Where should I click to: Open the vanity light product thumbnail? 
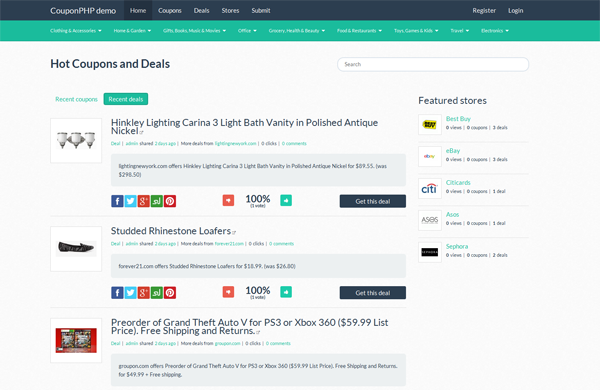click(x=76, y=140)
